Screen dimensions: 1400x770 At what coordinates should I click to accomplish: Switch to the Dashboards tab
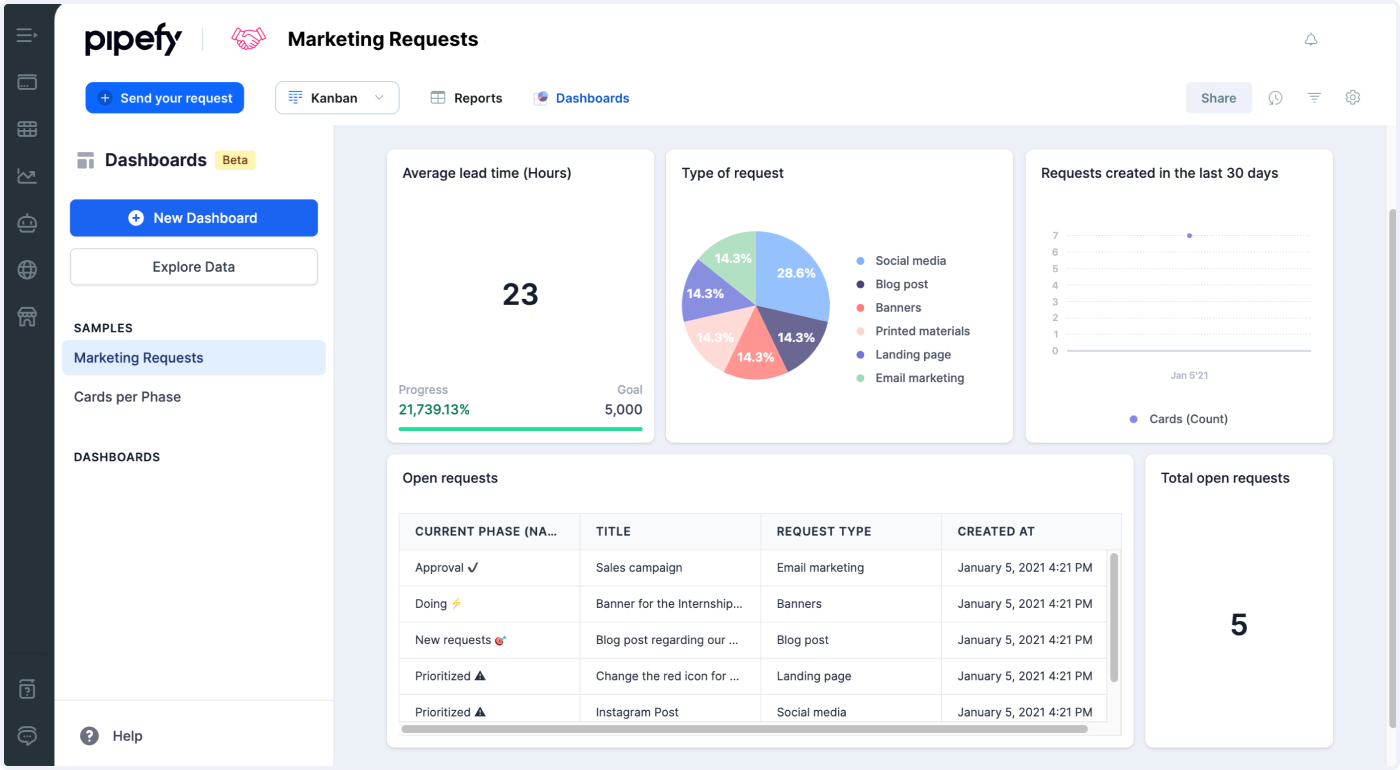coord(582,97)
